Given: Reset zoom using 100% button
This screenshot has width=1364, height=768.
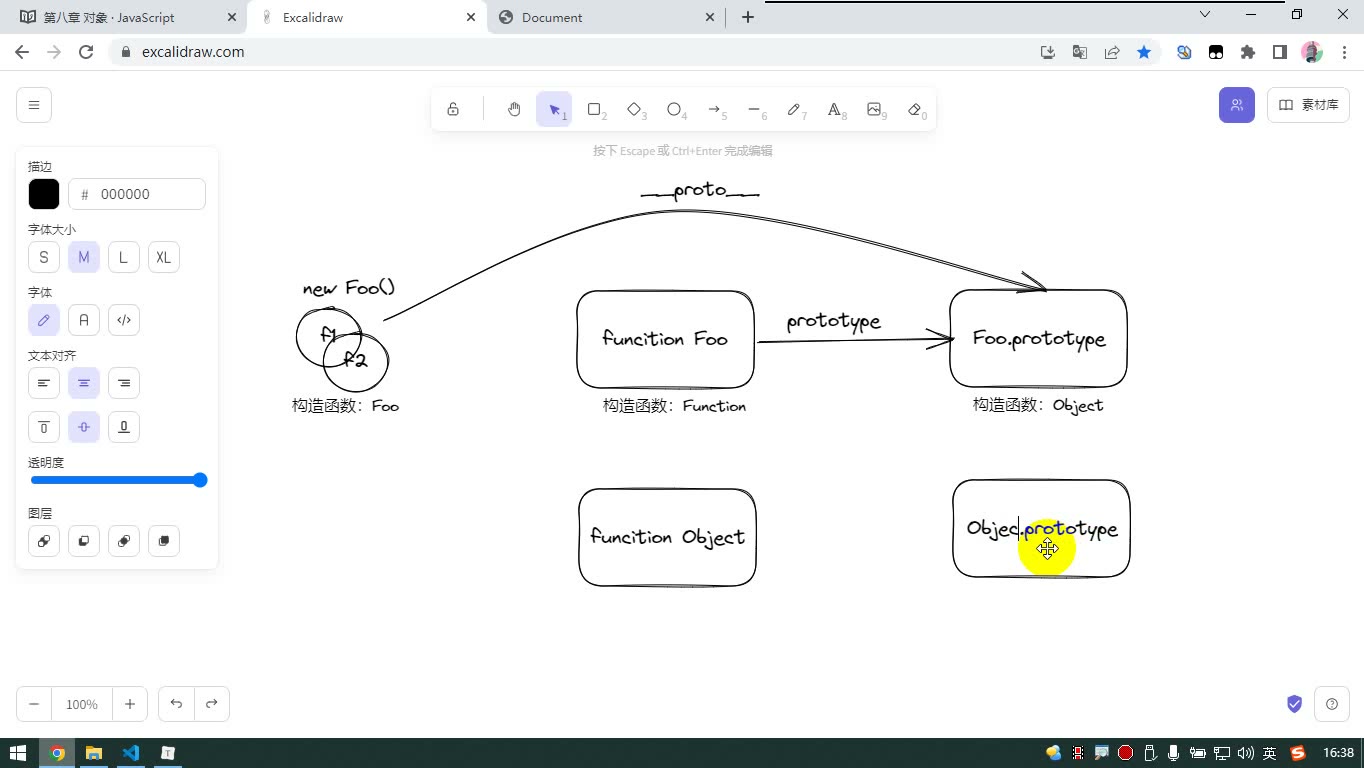Looking at the screenshot, I should pyautogui.click(x=82, y=704).
